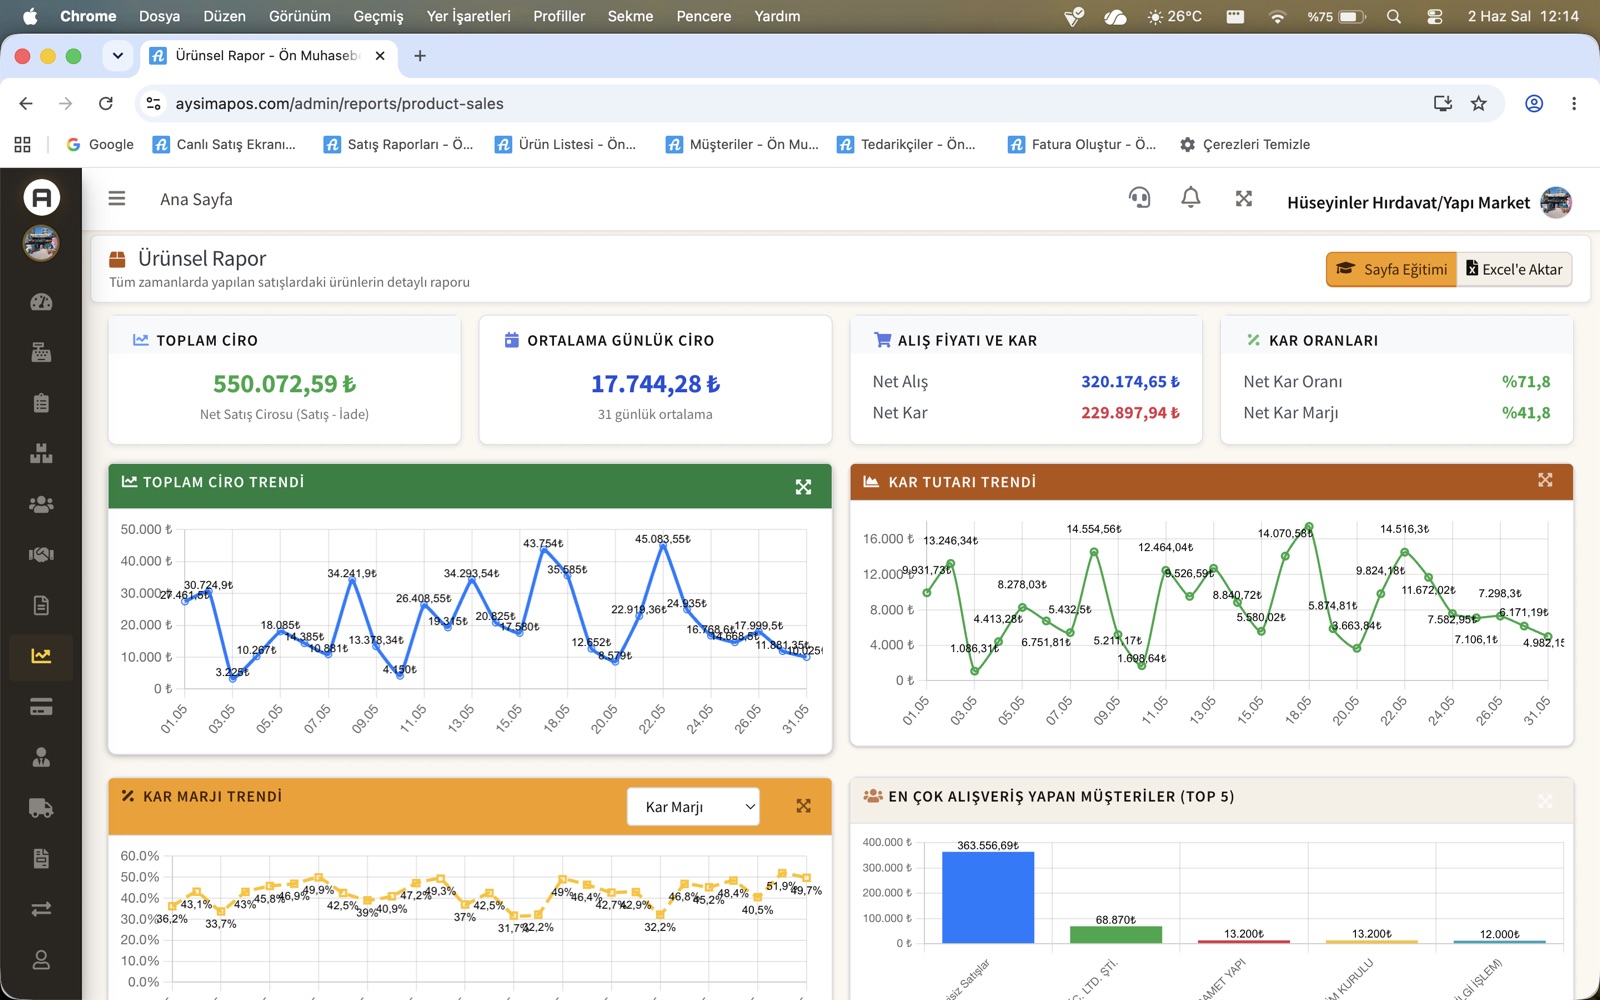The width and height of the screenshot is (1600, 1000).
Task: Open the support headset icon
Action: [1139, 198]
